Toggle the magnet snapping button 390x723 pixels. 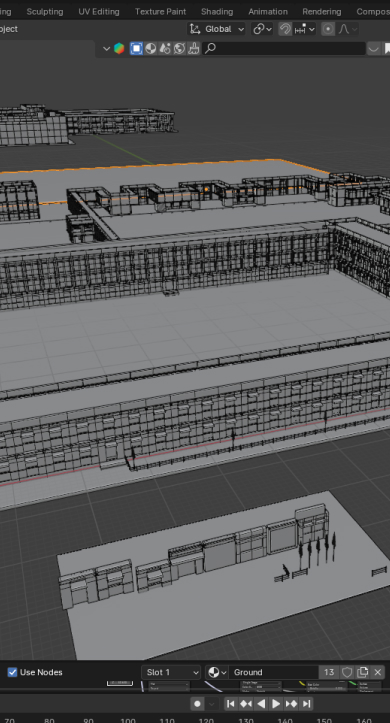coord(285,29)
